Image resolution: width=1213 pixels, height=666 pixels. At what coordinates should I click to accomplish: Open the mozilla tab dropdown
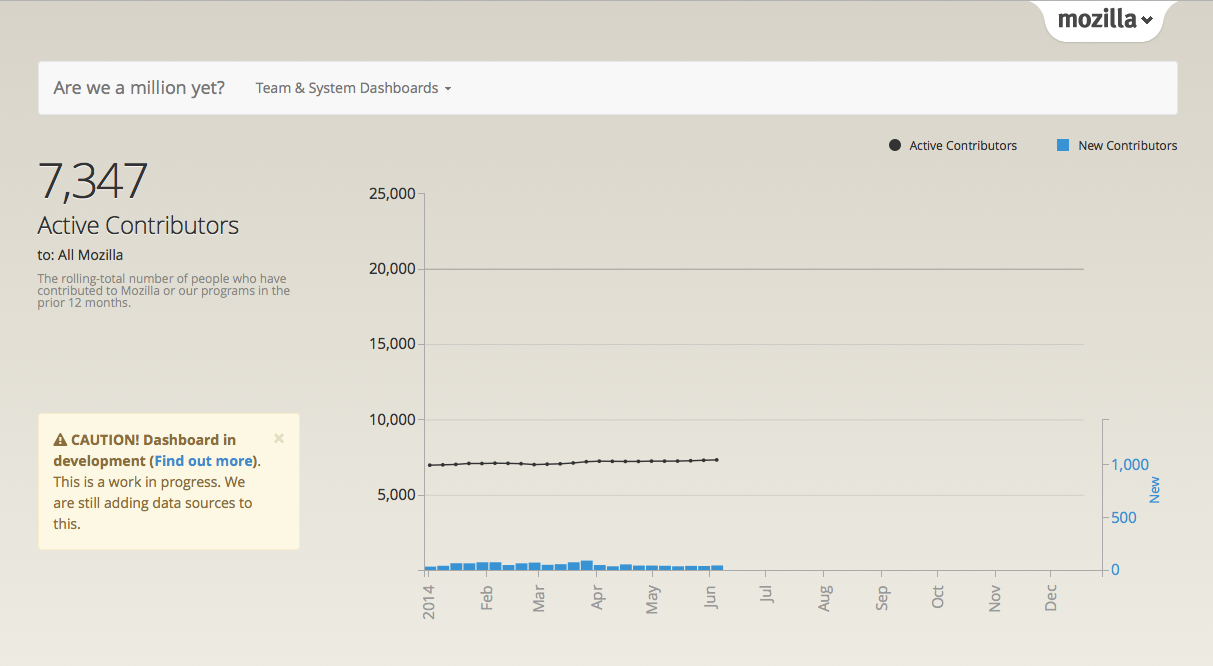pyautogui.click(x=1105, y=19)
